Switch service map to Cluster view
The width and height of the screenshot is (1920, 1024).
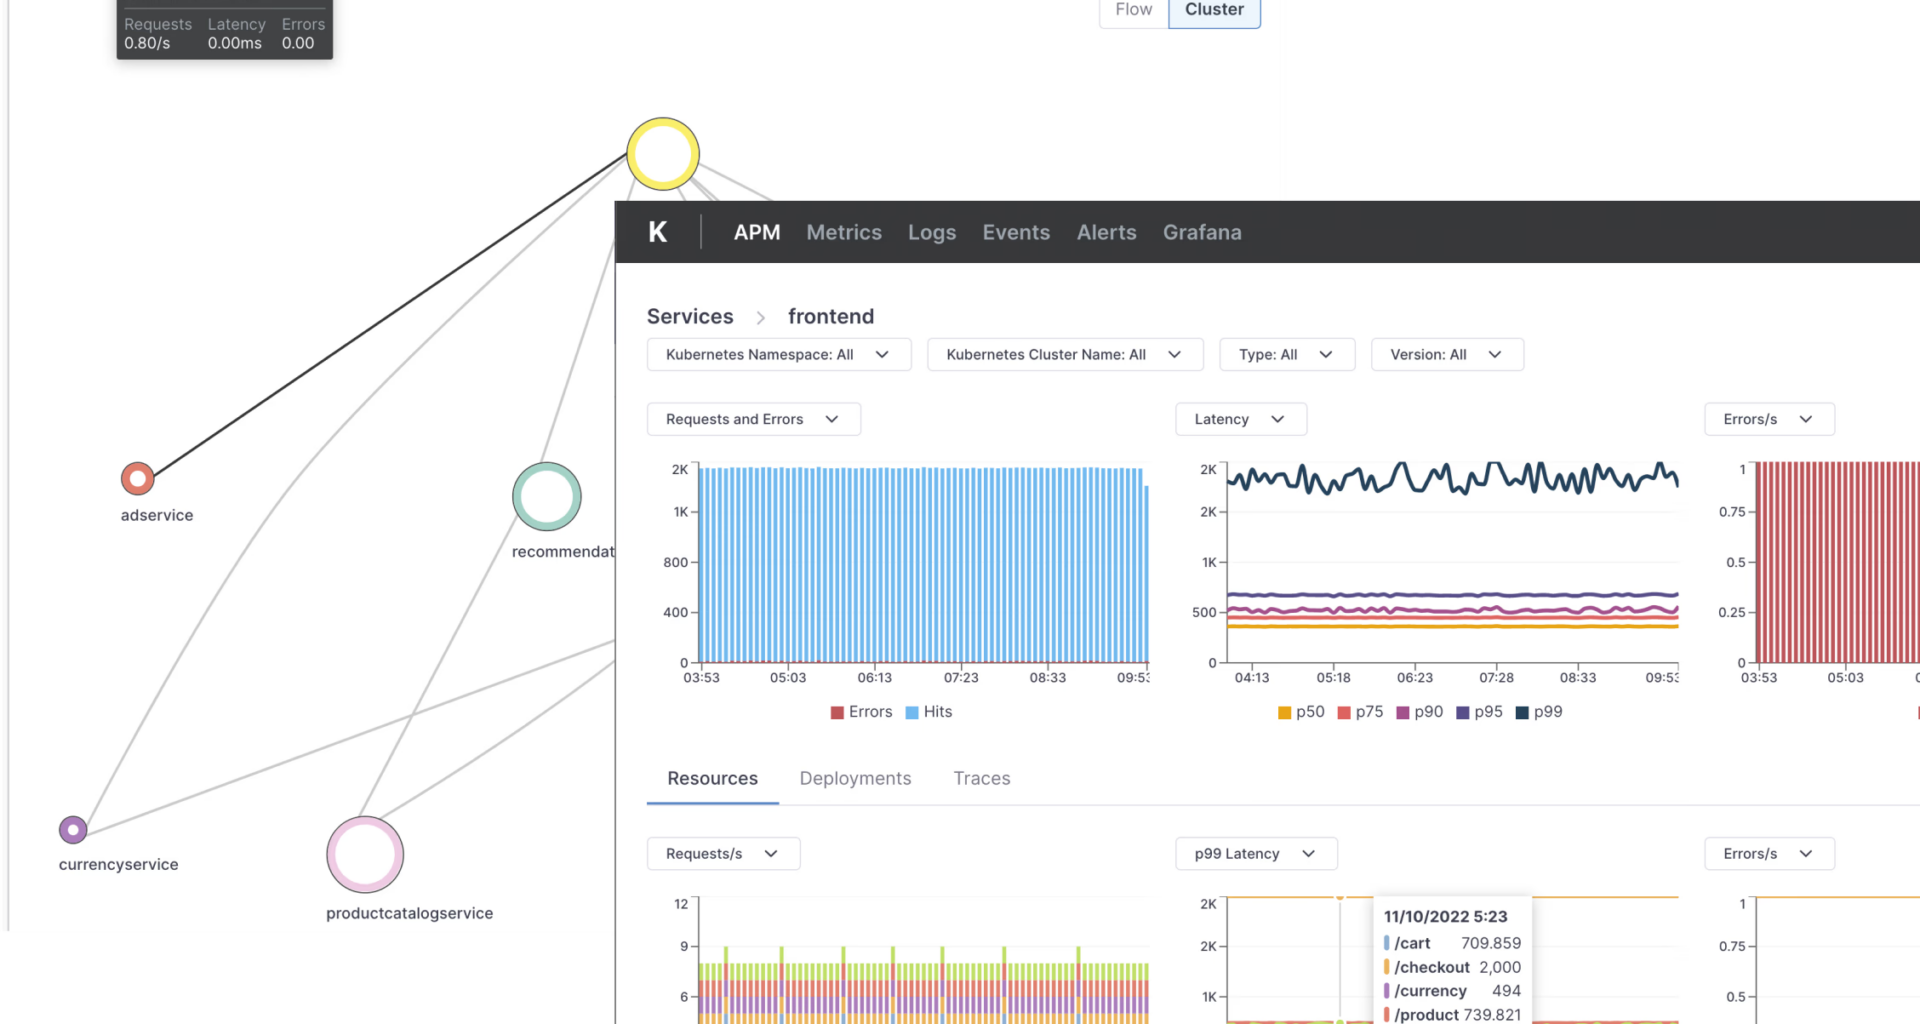(x=1214, y=10)
